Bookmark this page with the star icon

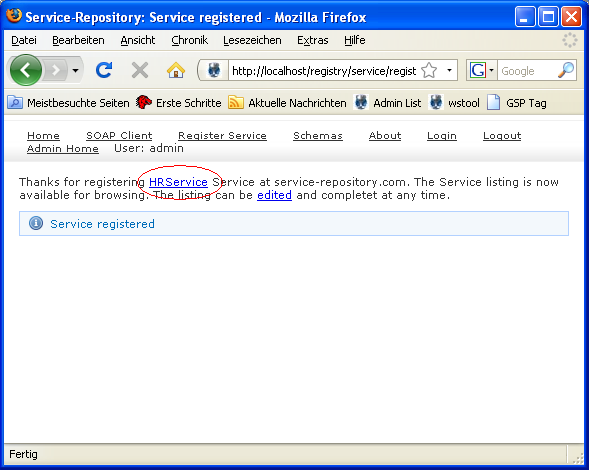(429, 70)
